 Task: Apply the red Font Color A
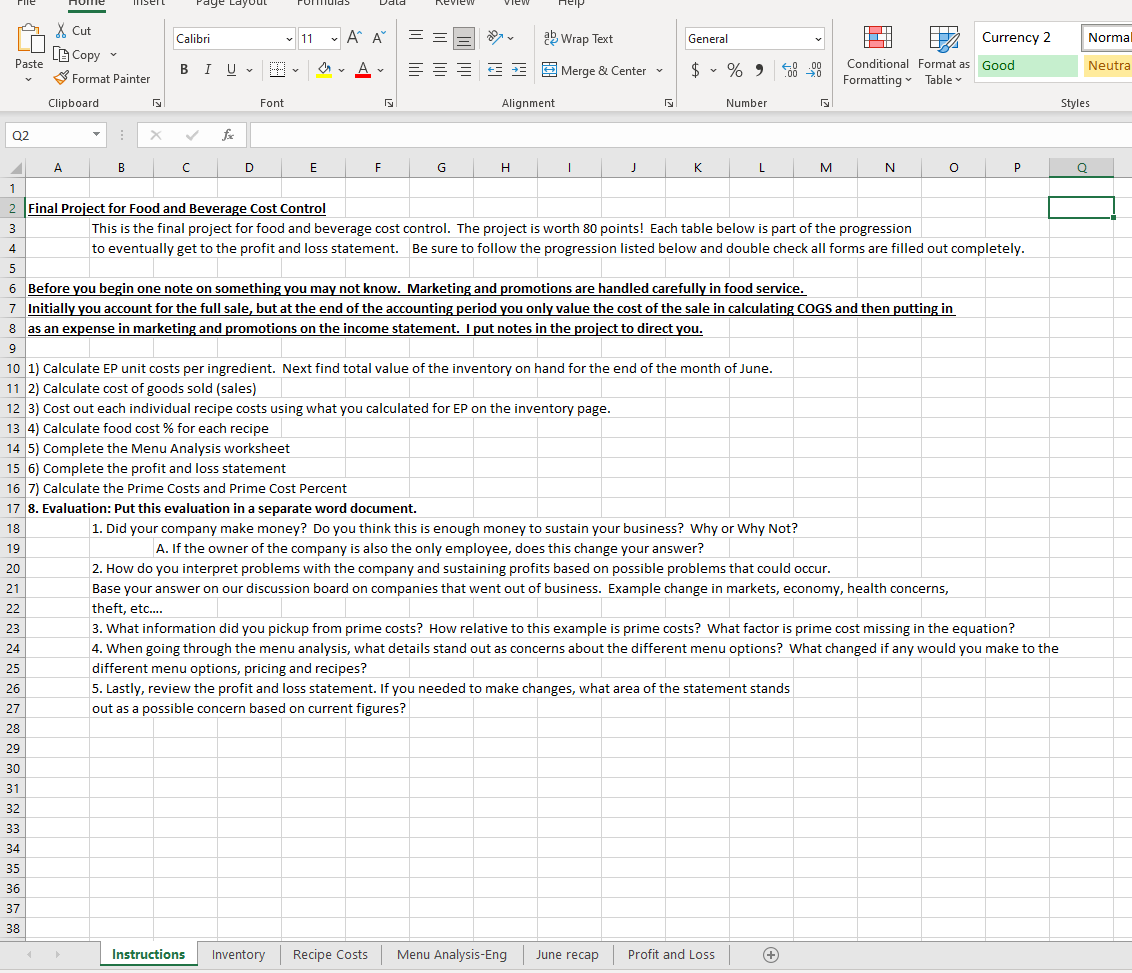[363, 69]
